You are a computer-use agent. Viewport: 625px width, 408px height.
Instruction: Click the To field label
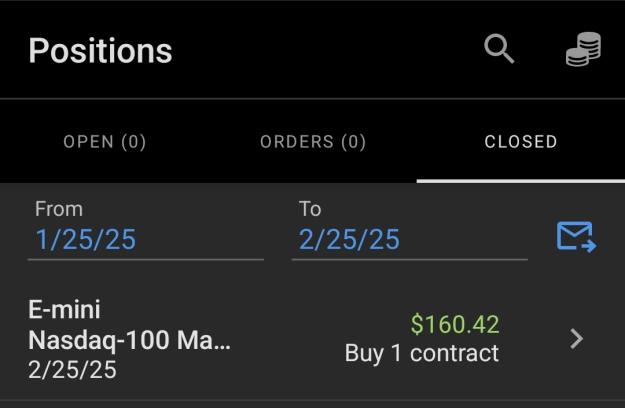pyautogui.click(x=310, y=209)
